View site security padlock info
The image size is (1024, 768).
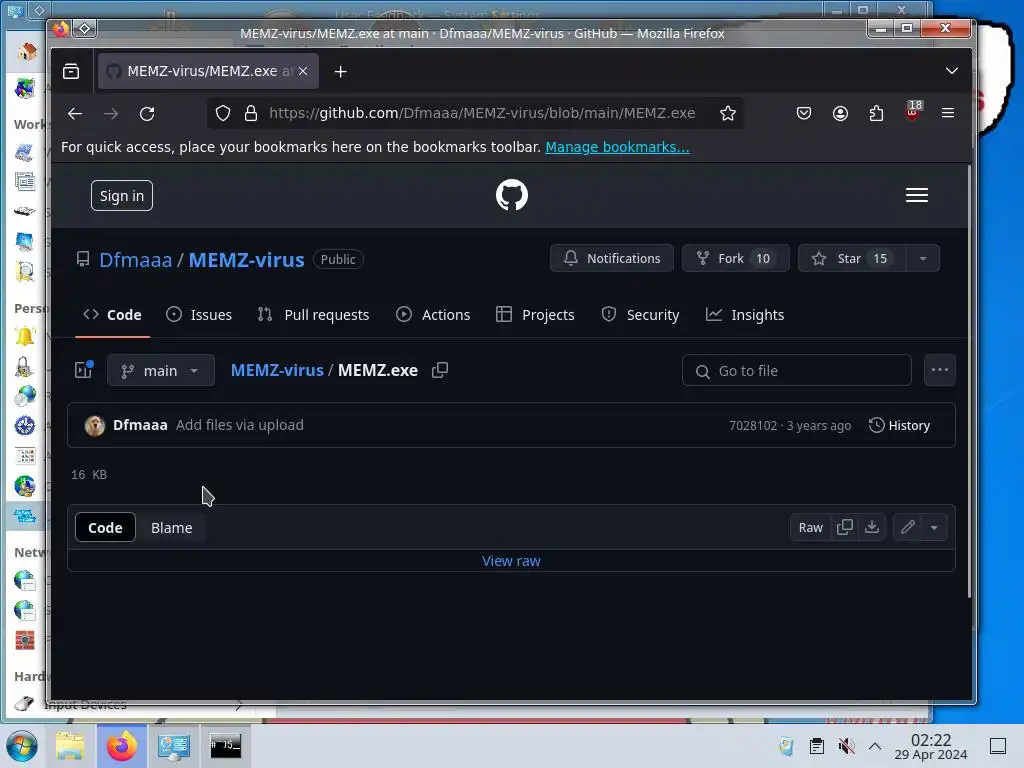point(251,113)
